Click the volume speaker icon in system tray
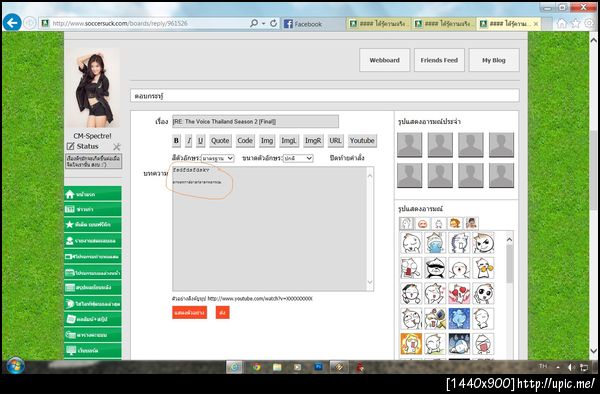This screenshot has height=394, width=600. [x=571, y=367]
